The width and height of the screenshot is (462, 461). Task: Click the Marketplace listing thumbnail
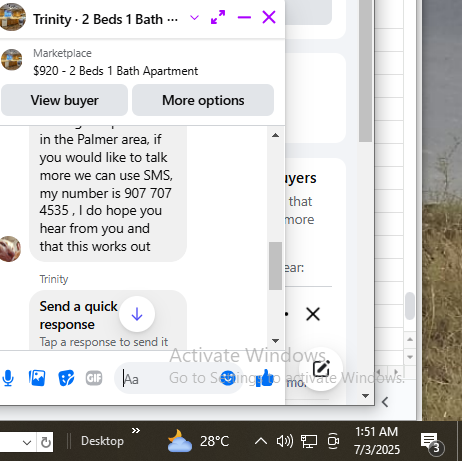click(12, 60)
